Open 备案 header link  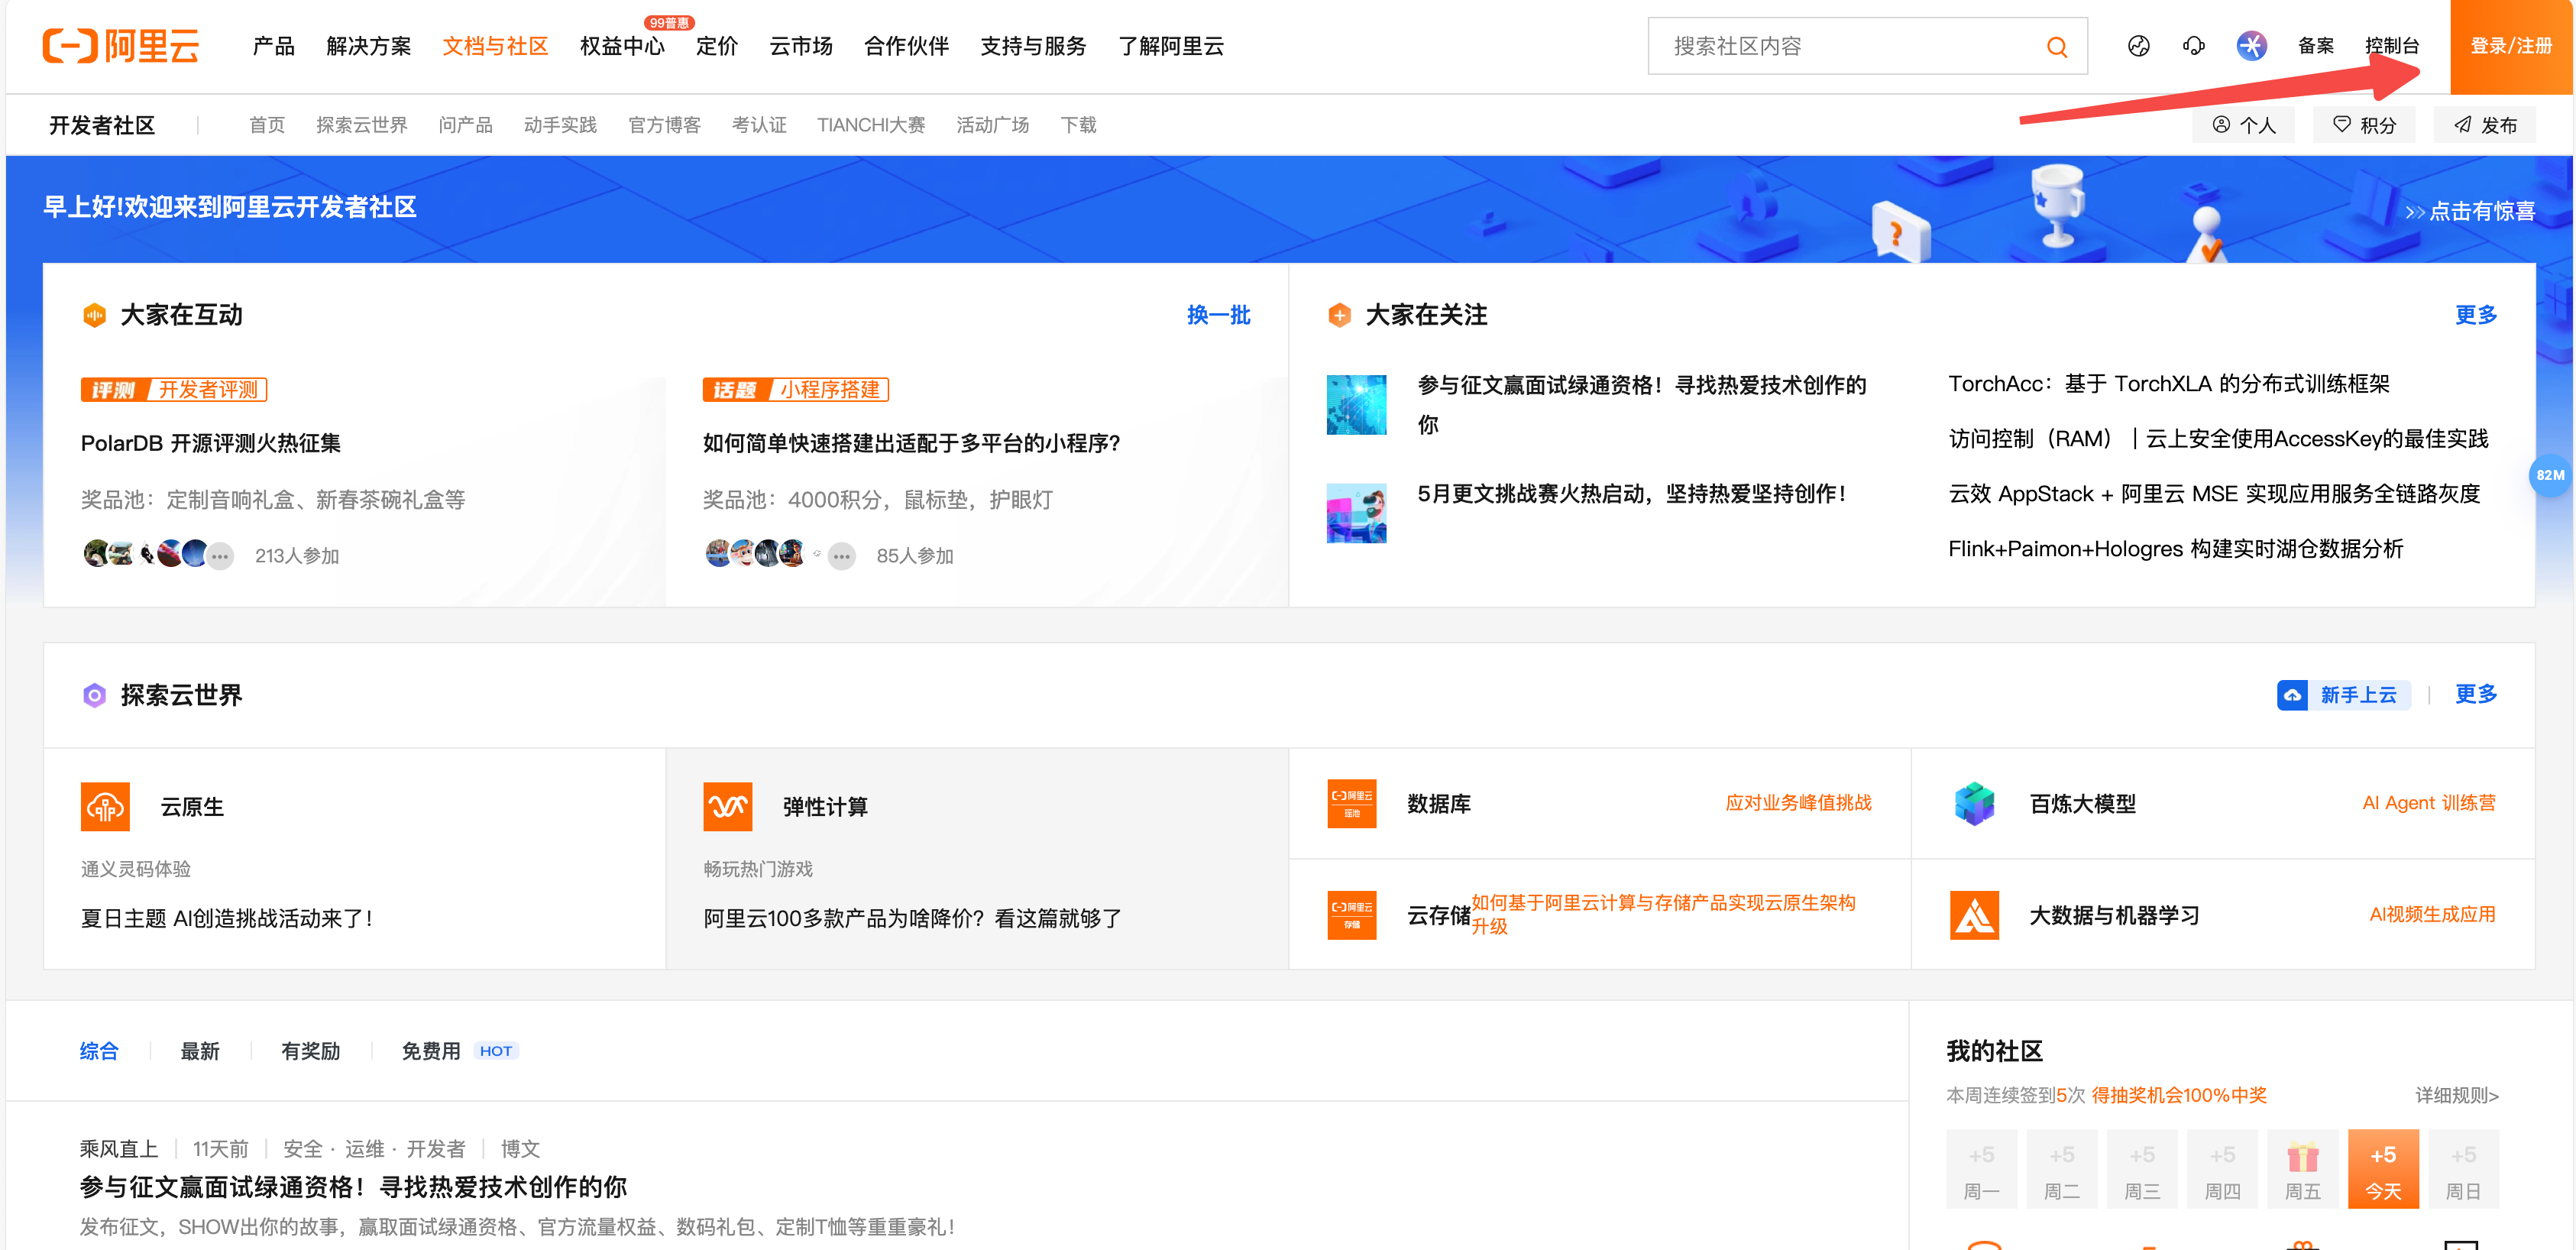[2316, 46]
